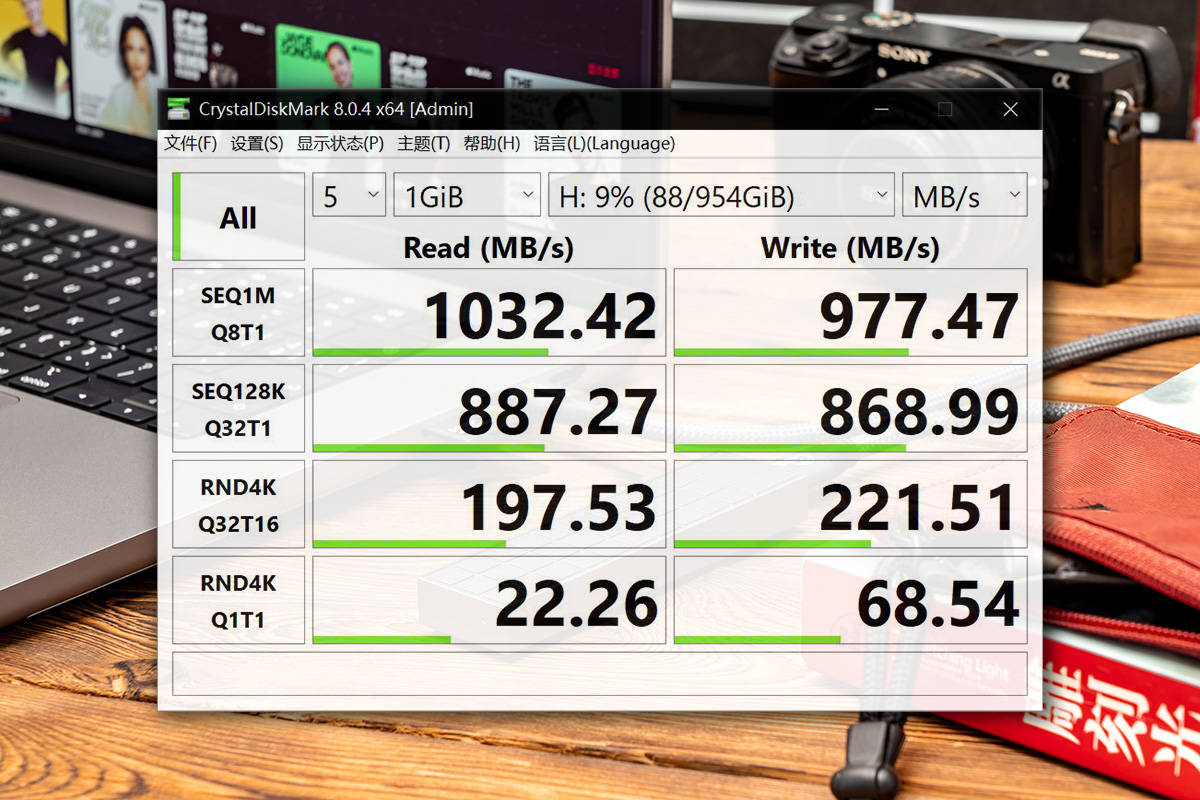Click the 887.27 read result
The image size is (1200, 800).
click(489, 409)
